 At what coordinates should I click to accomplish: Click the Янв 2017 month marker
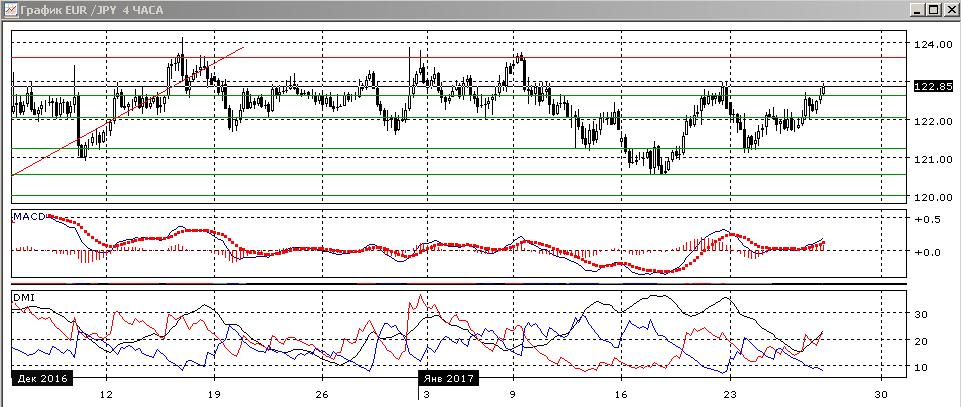449,378
